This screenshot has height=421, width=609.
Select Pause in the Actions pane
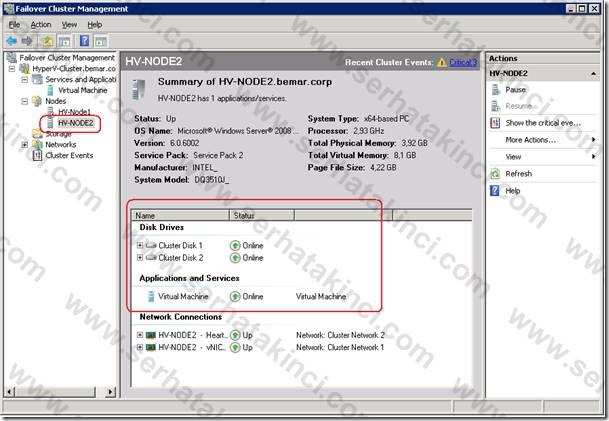tap(515, 90)
